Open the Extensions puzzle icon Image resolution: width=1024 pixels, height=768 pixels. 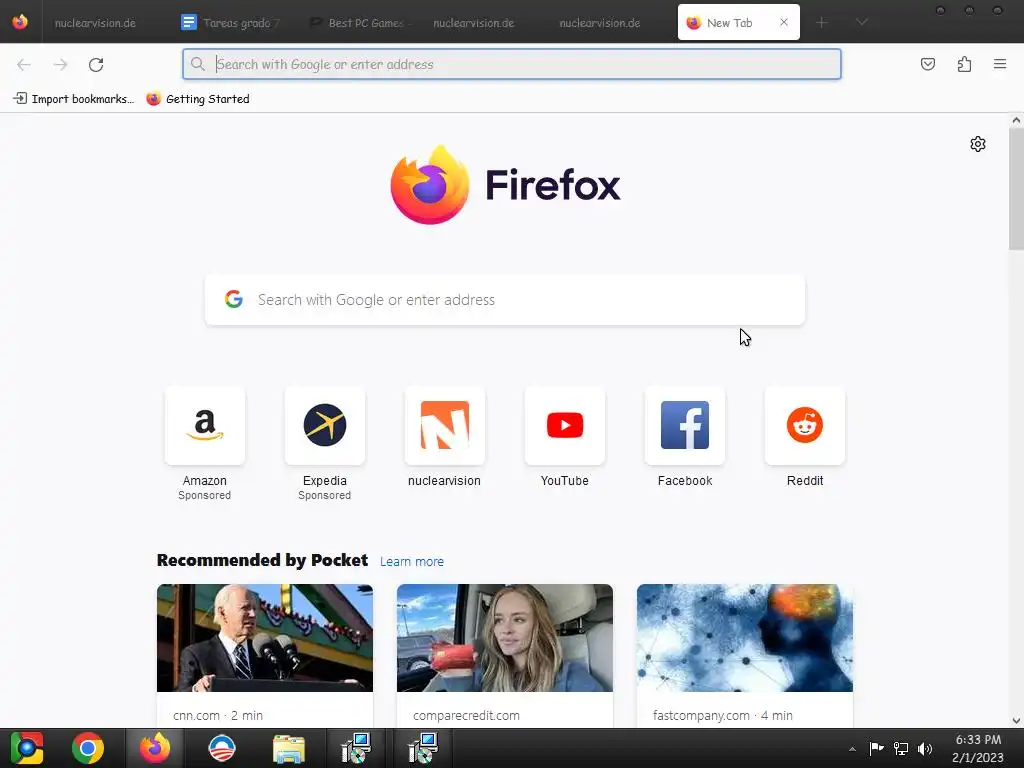click(x=964, y=64)
